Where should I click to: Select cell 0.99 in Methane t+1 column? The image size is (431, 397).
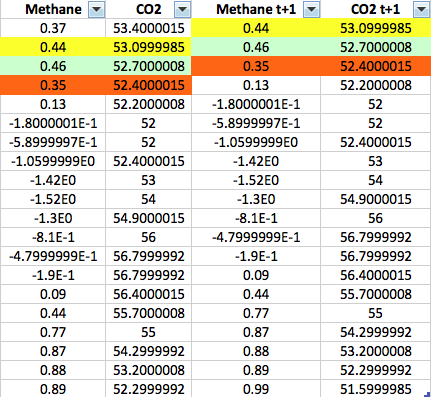coord(256,389)
